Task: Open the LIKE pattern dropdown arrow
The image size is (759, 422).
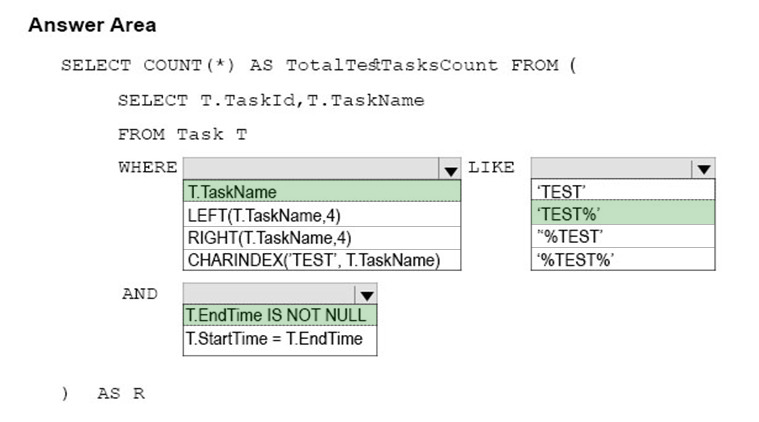Action: (703, 169)
